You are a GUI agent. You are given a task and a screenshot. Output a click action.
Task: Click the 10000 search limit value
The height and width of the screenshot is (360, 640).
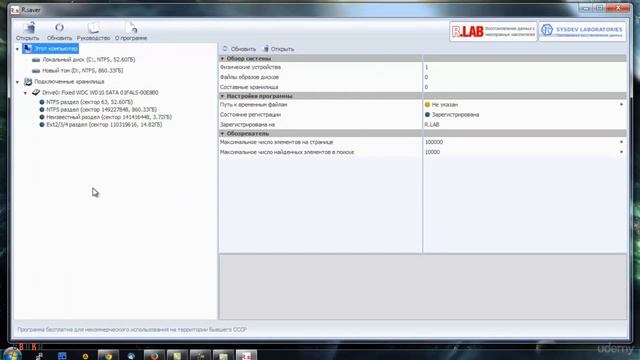pyautogui.click(x=524, y=152)
